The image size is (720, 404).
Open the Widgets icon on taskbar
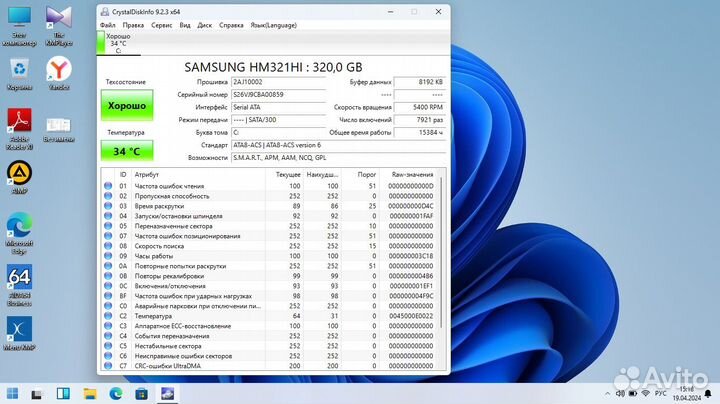[x=63, y=393]
